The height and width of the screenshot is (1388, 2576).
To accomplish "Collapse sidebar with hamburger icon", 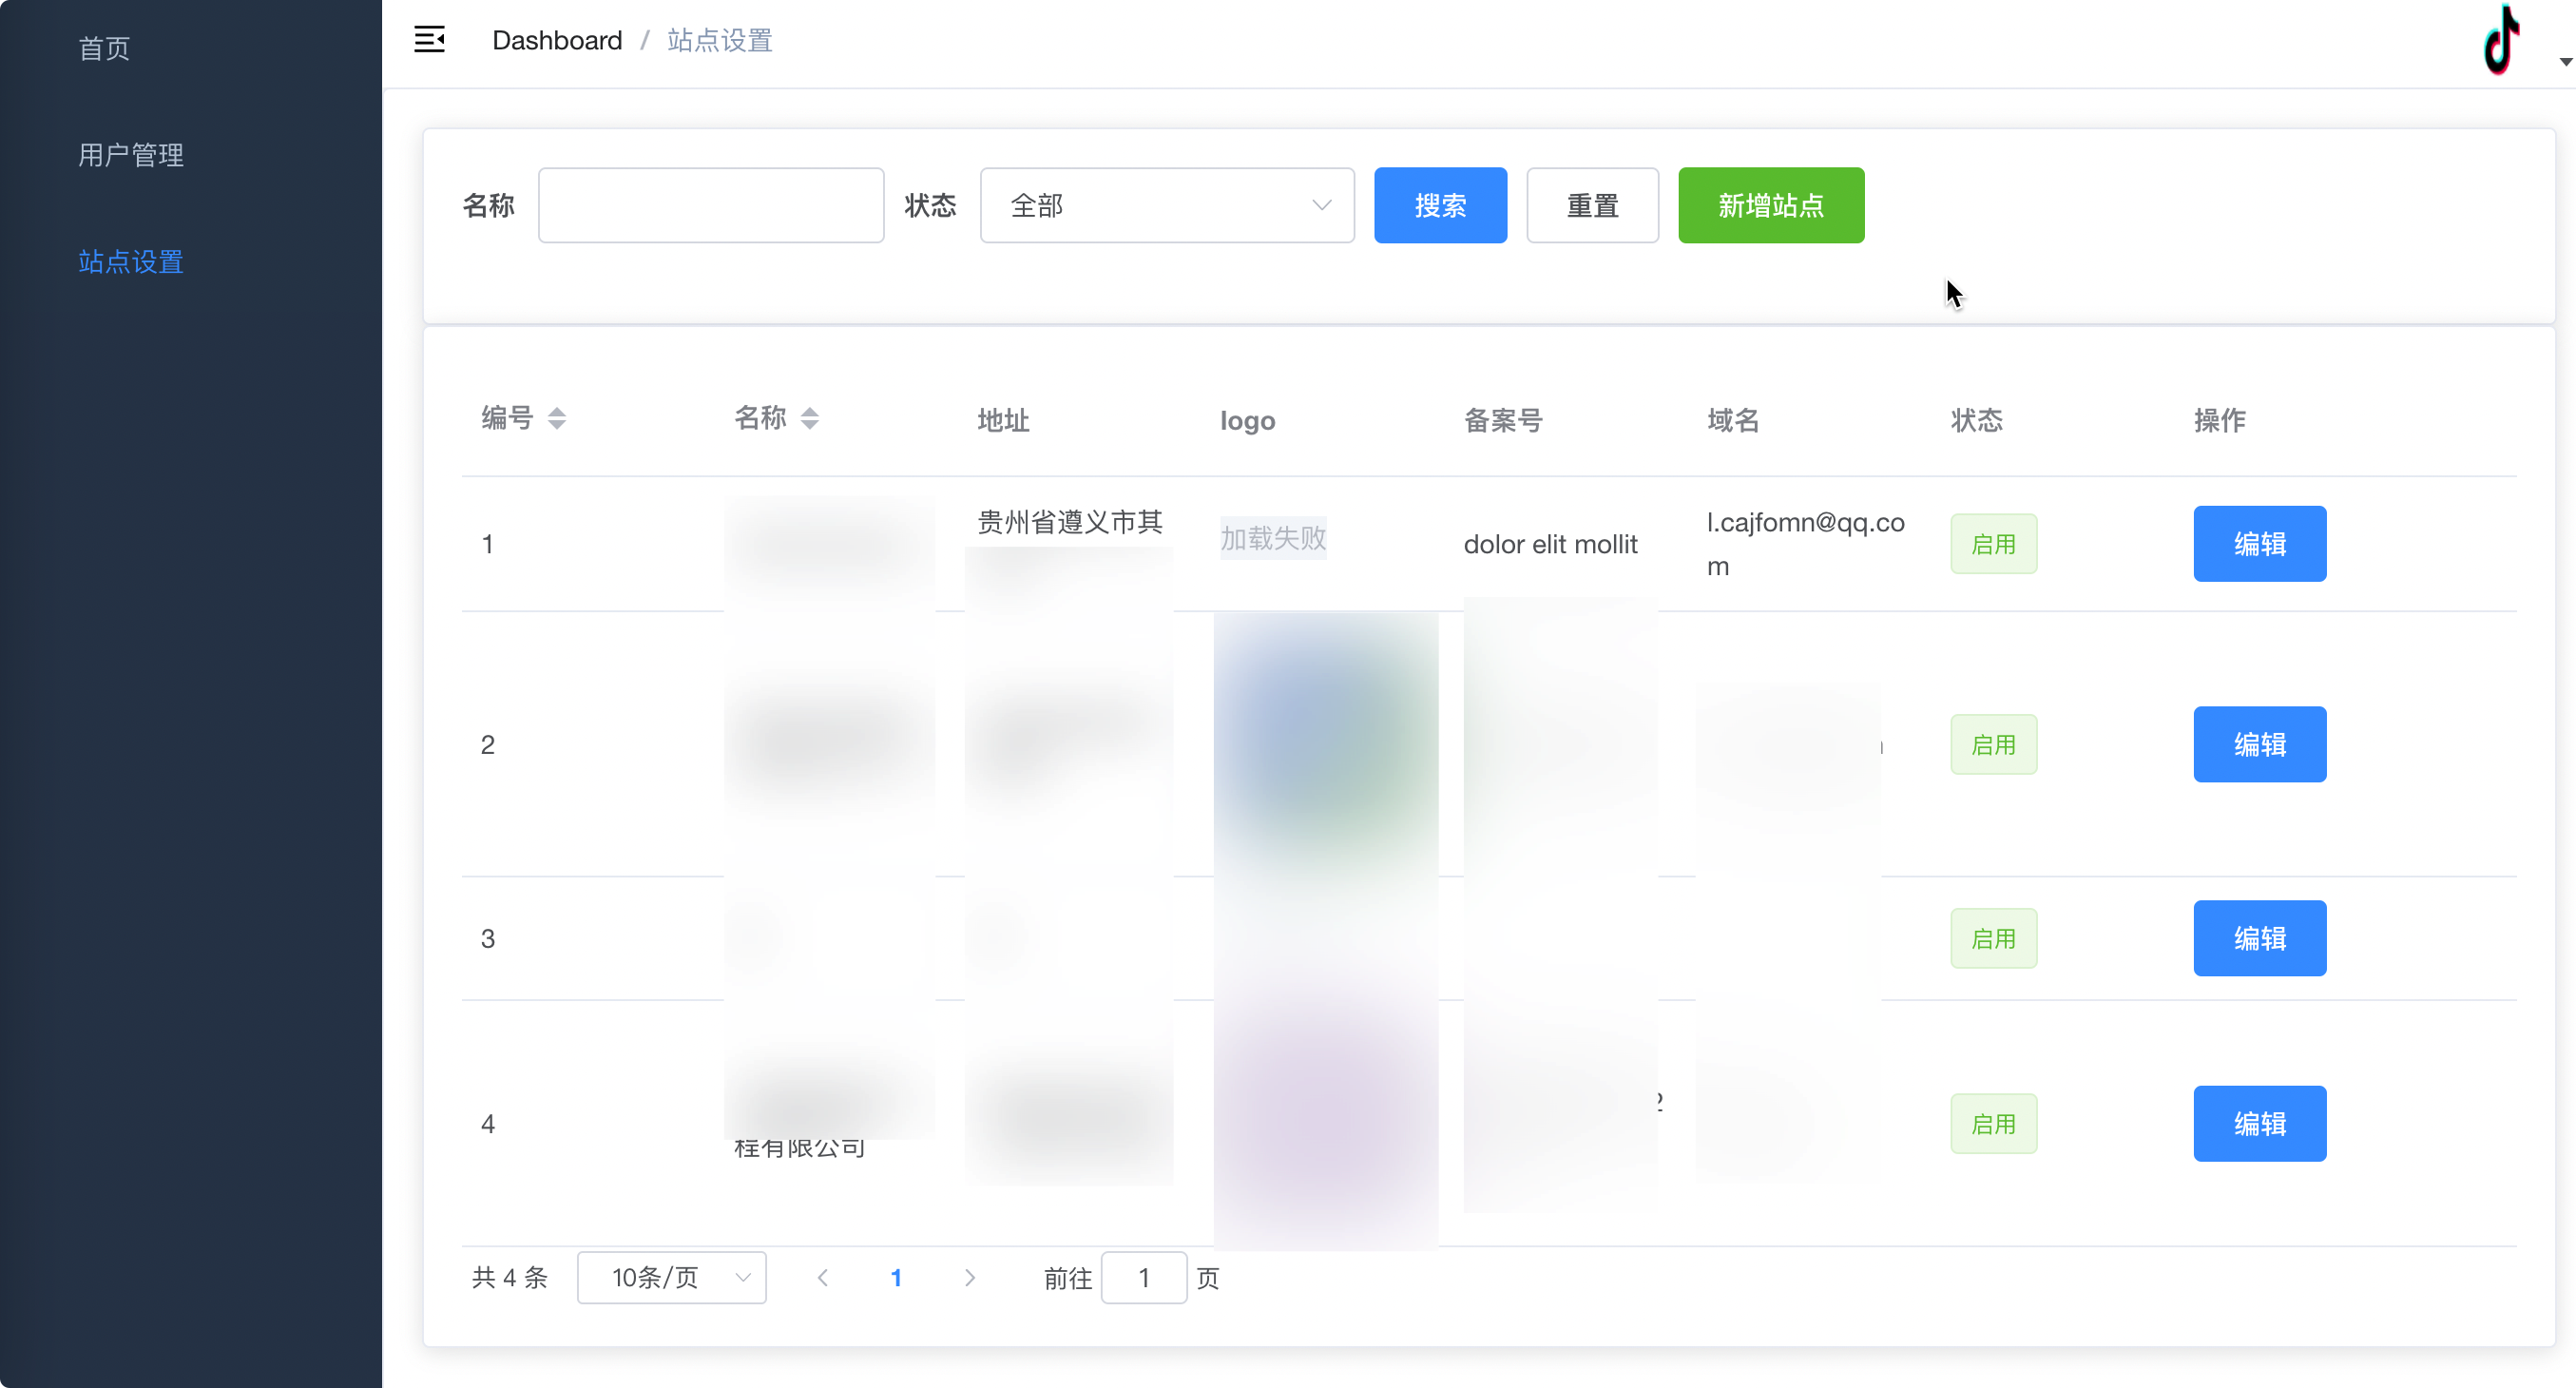I will click(x=429, y=40).
